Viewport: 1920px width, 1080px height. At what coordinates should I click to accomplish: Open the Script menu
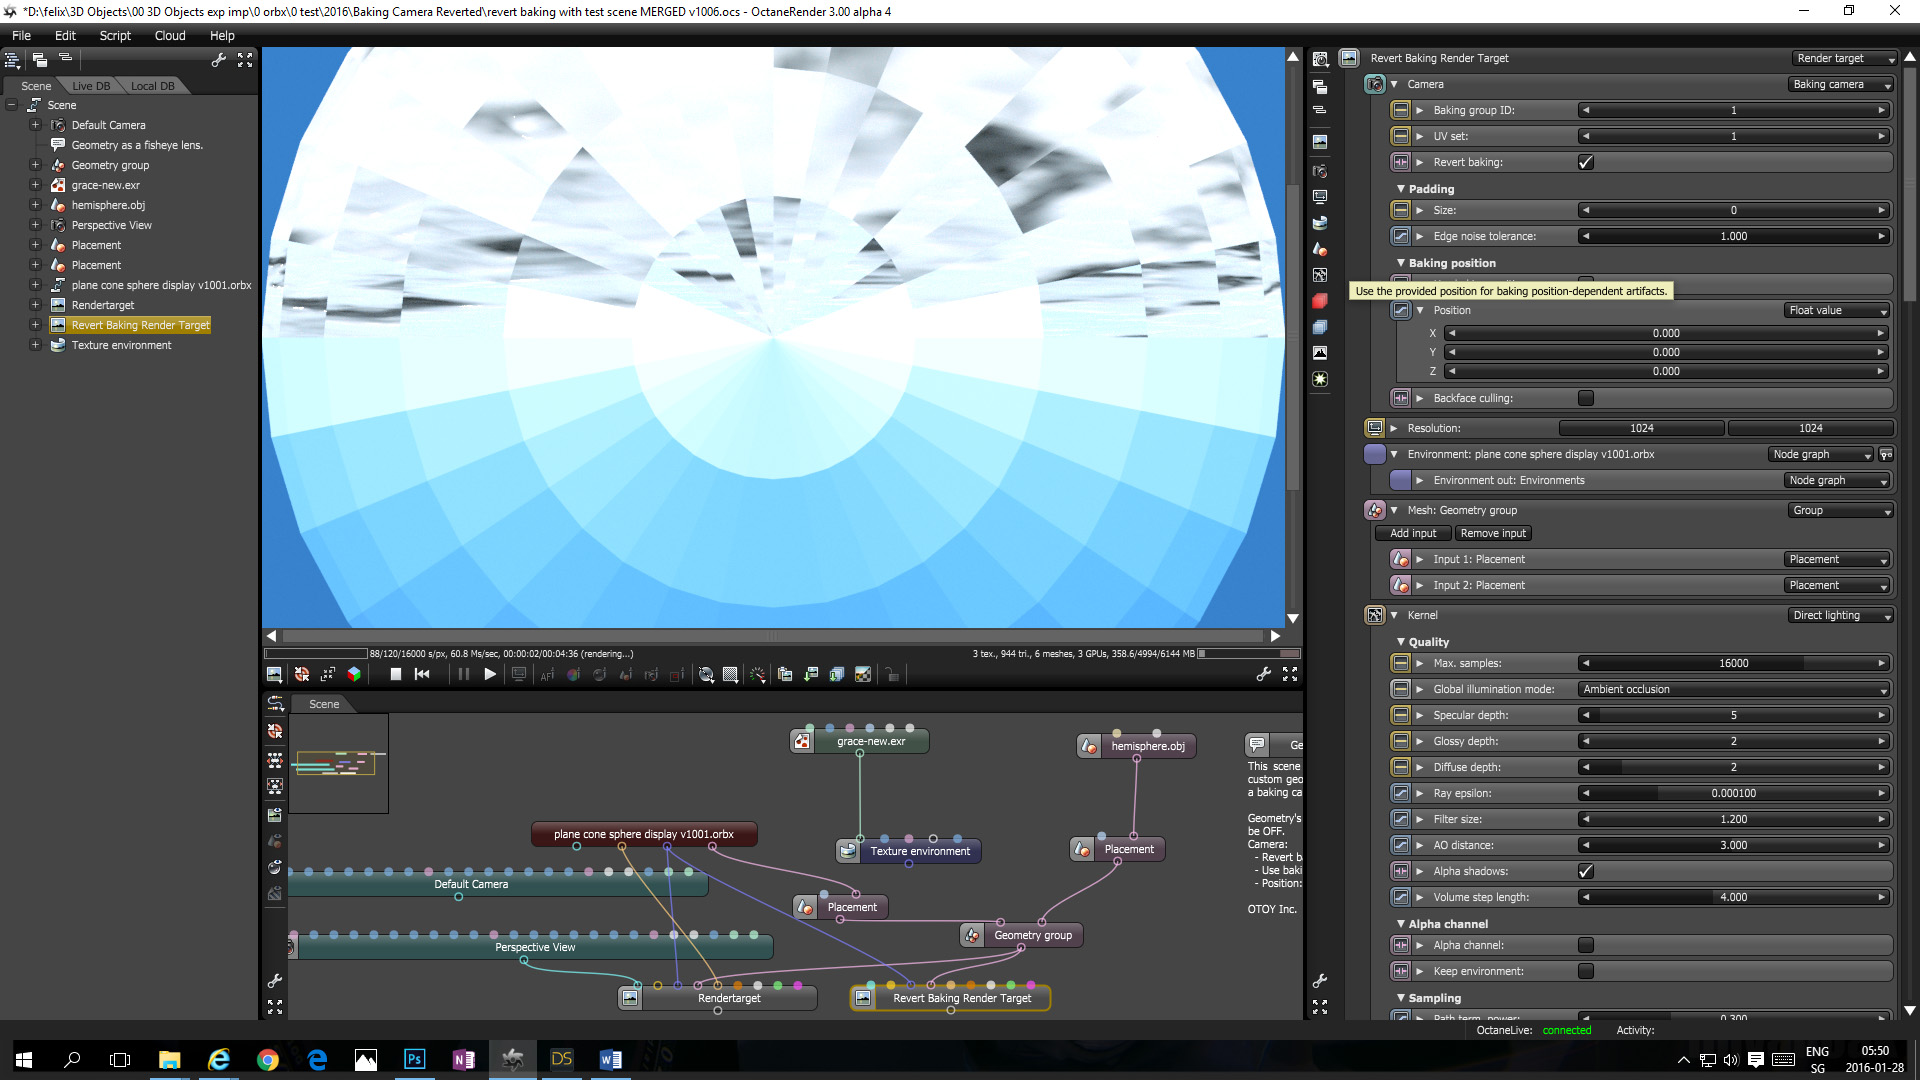point(115,35)
